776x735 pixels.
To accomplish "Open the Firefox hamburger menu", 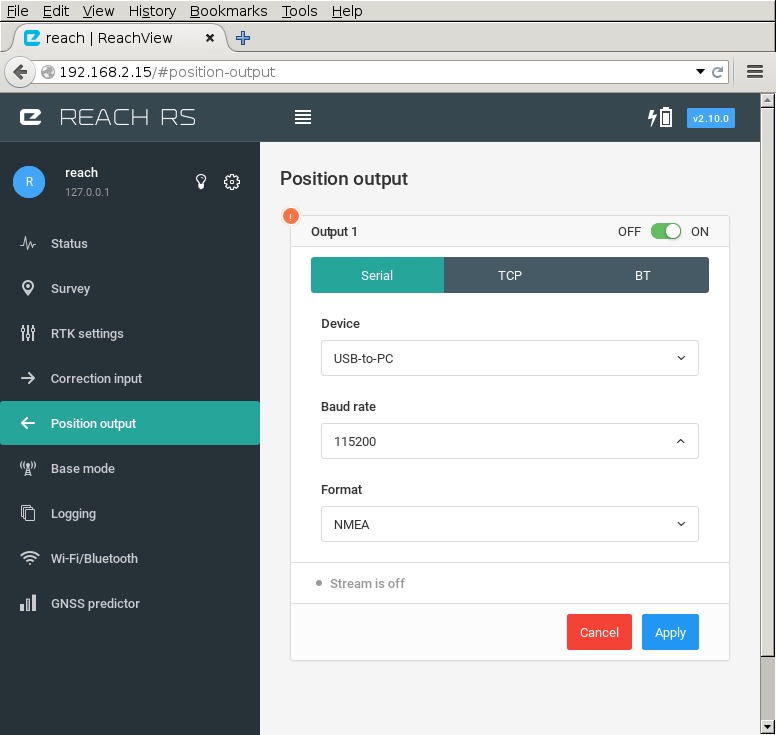I will point(755,72).
